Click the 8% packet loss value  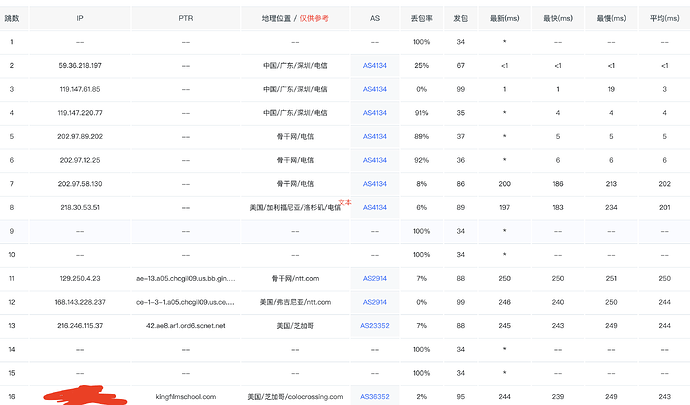tap(422, 184)
